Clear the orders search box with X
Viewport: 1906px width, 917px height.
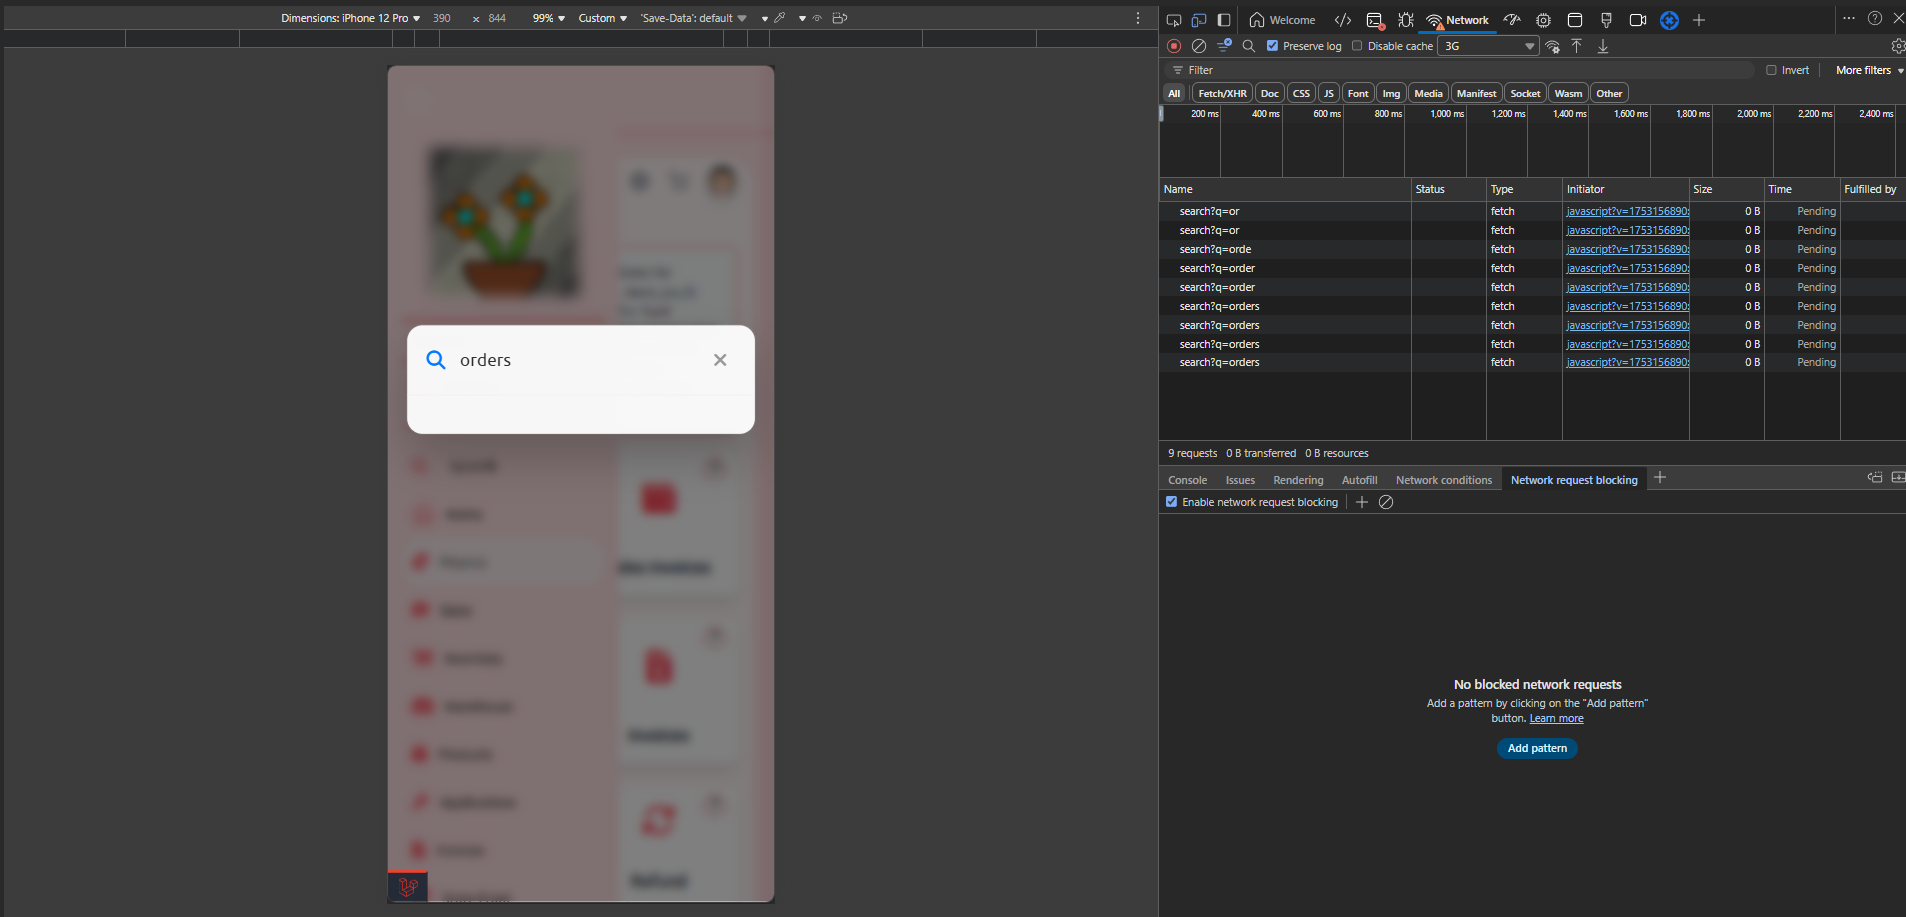coord(720,360)
